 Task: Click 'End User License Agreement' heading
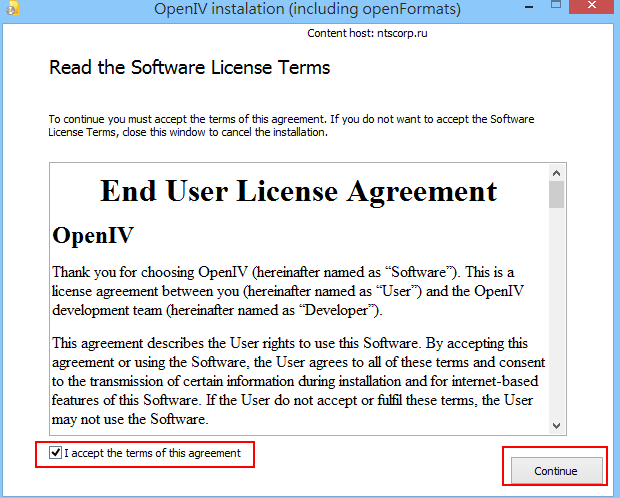299,191
